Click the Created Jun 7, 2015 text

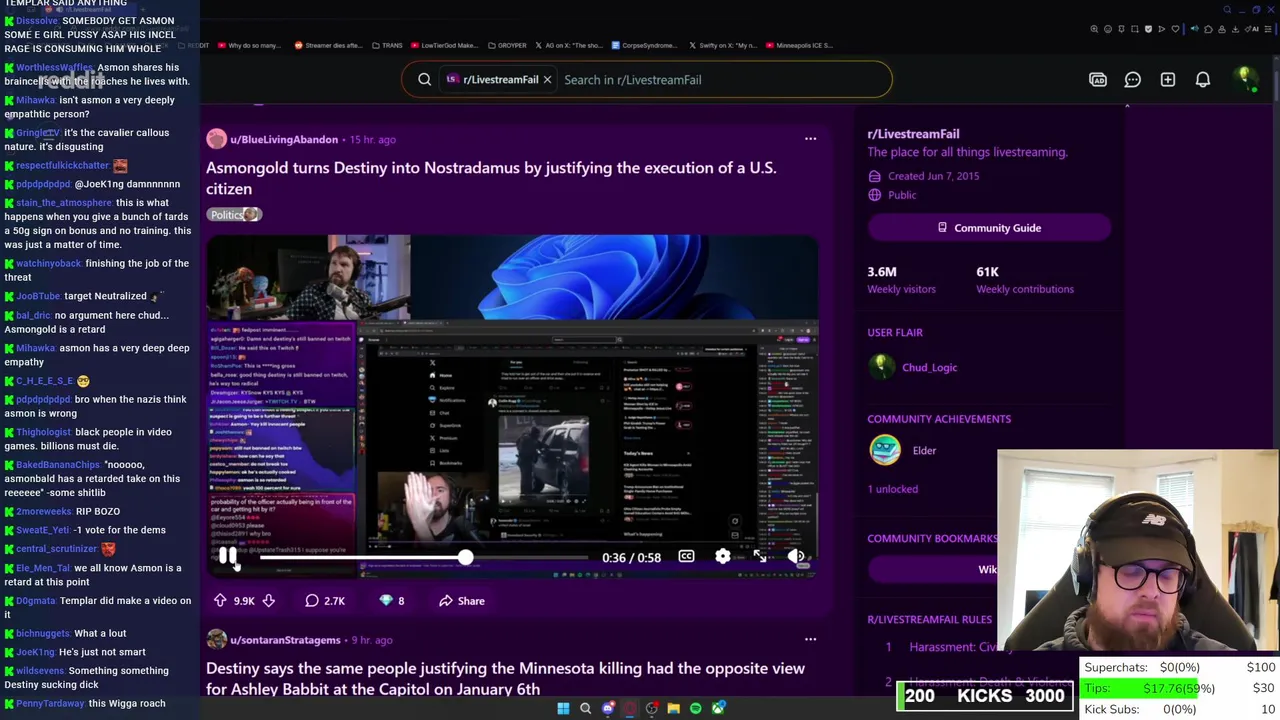(x=933, y=176)
